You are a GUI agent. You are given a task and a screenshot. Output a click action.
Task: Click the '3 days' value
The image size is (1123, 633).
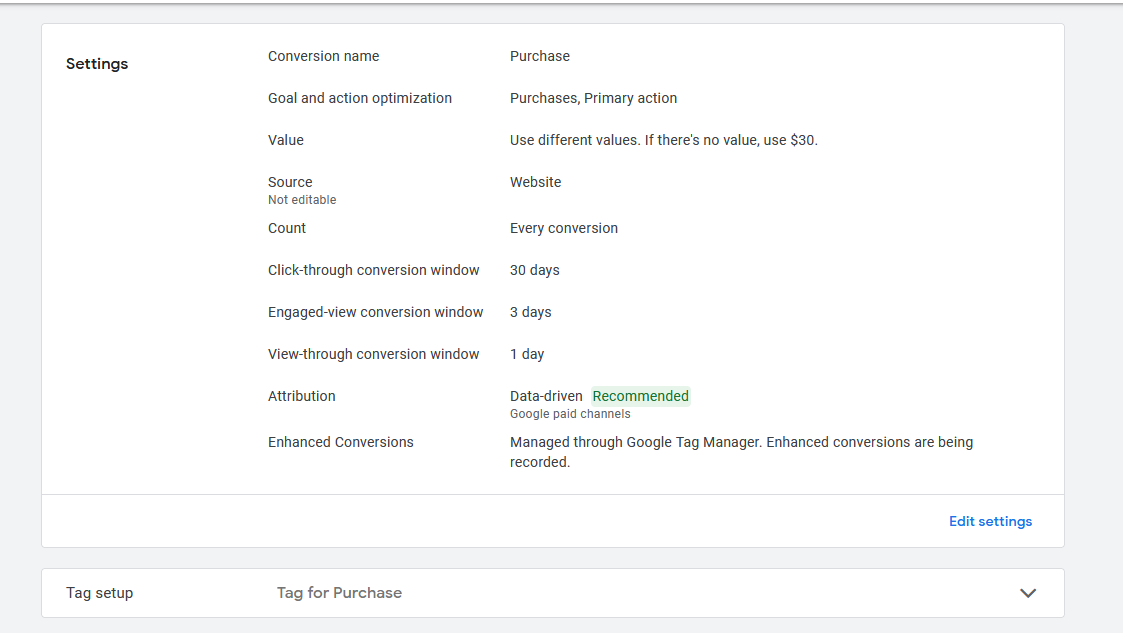point(531,312)
